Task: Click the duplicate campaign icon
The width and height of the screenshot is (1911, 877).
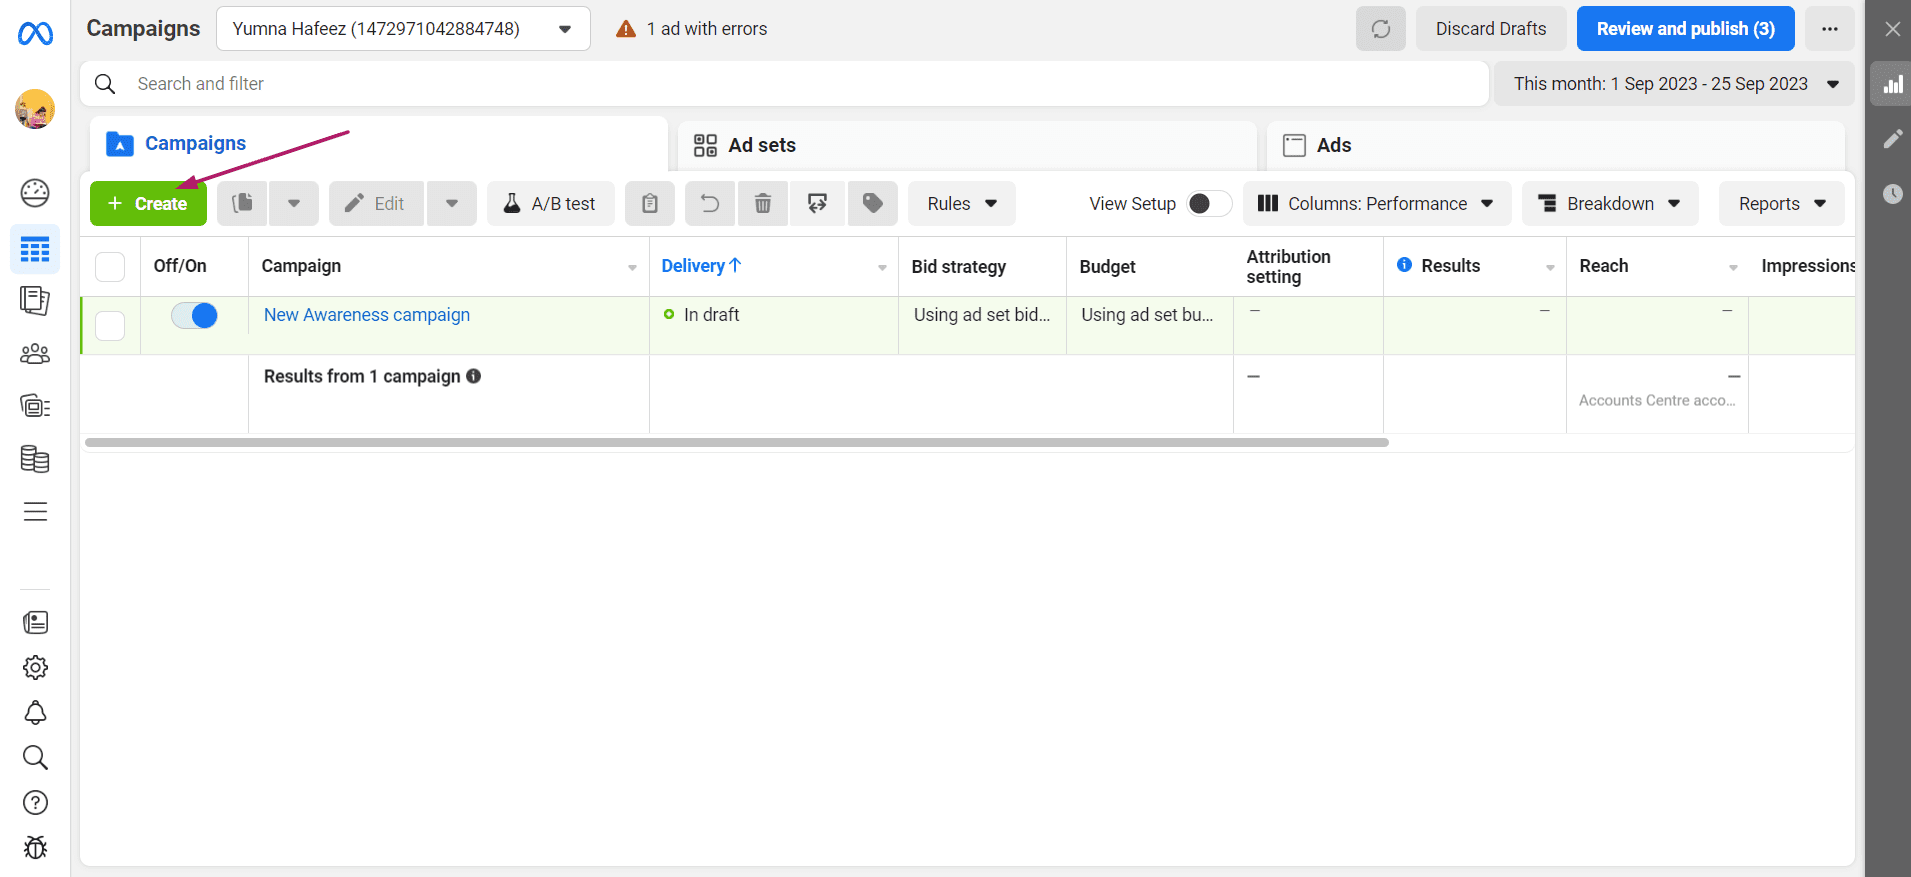Action: point(242,204)
